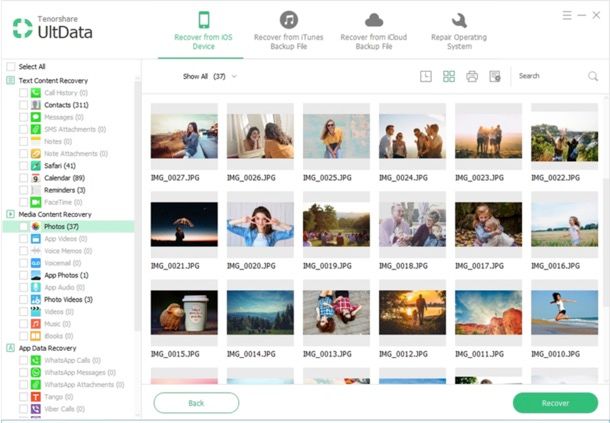The image size is (610, 423).
Task: Click the search magnifier icon
Action: click(593, 76)
